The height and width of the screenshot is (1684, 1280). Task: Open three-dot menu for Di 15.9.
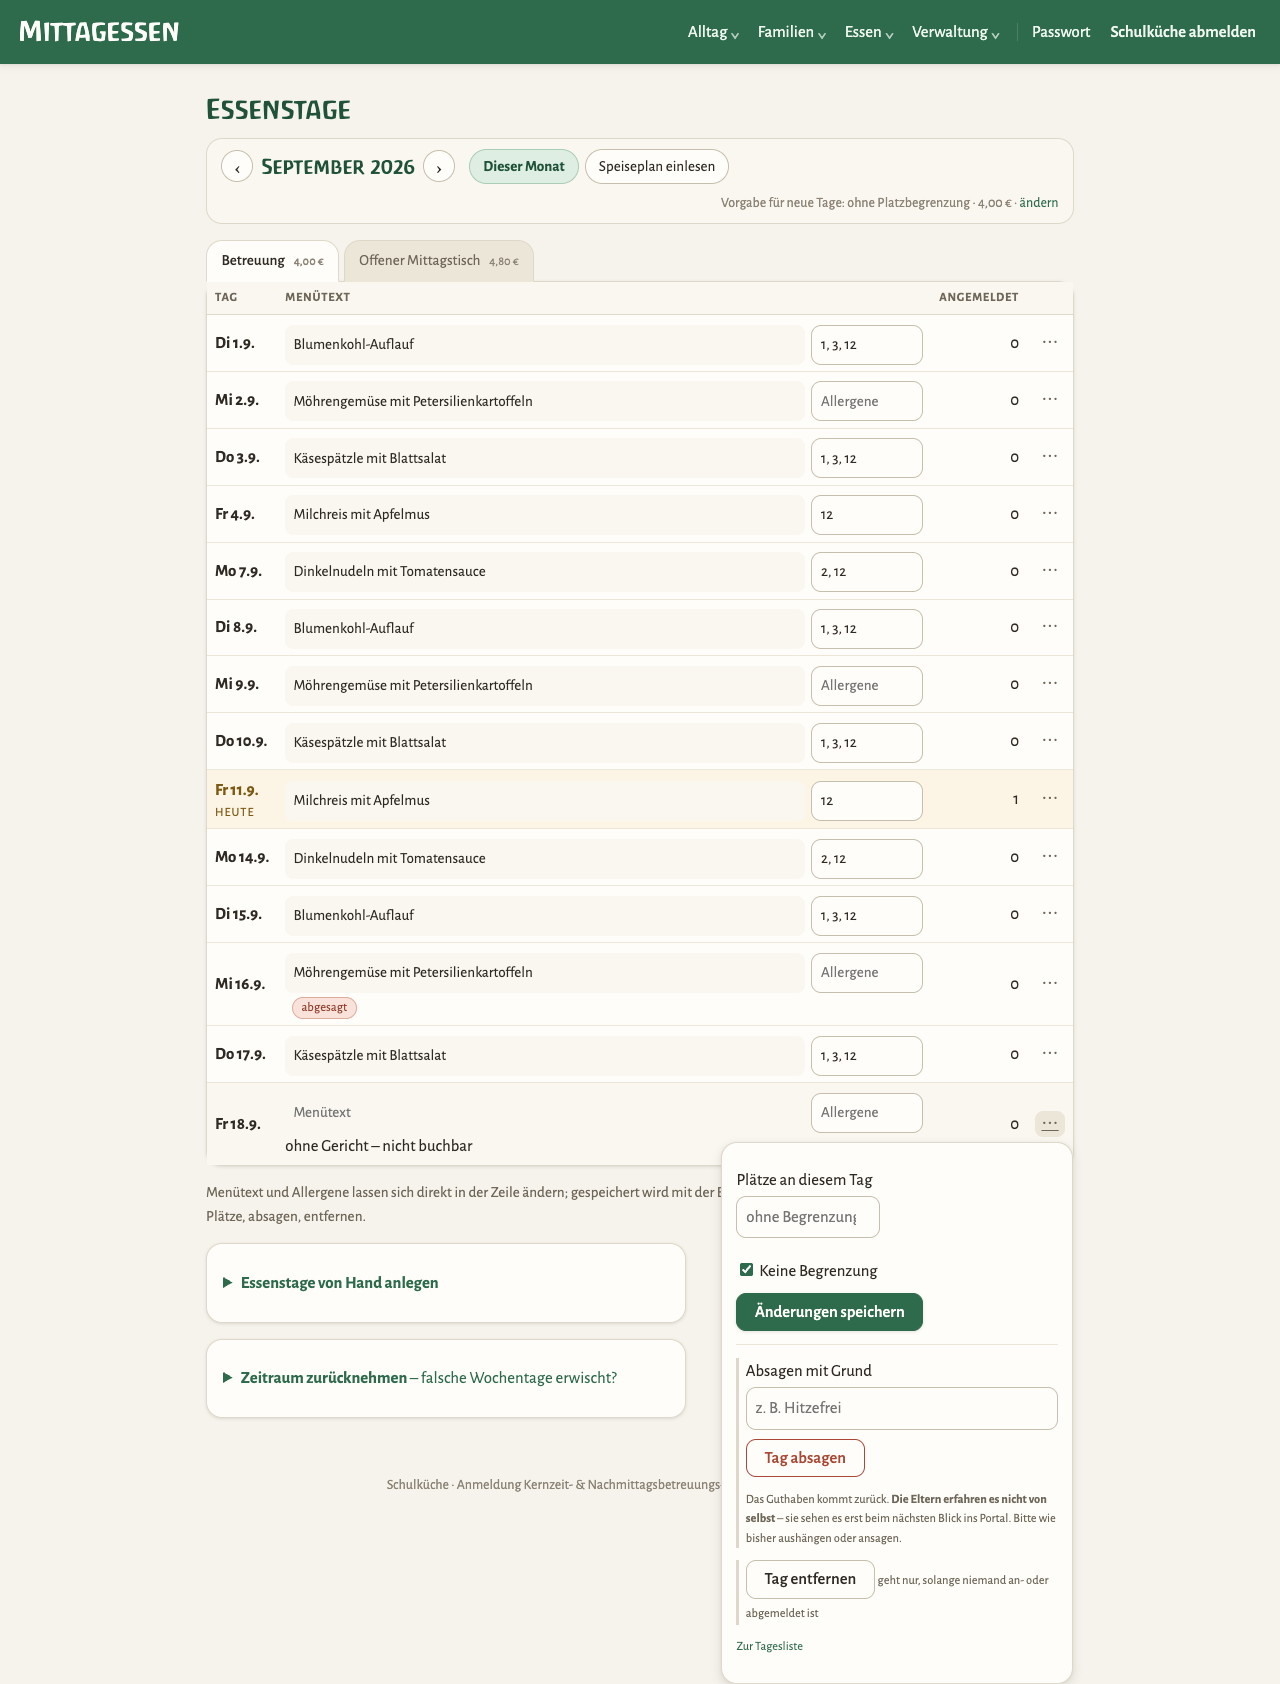pos(1050,913)
